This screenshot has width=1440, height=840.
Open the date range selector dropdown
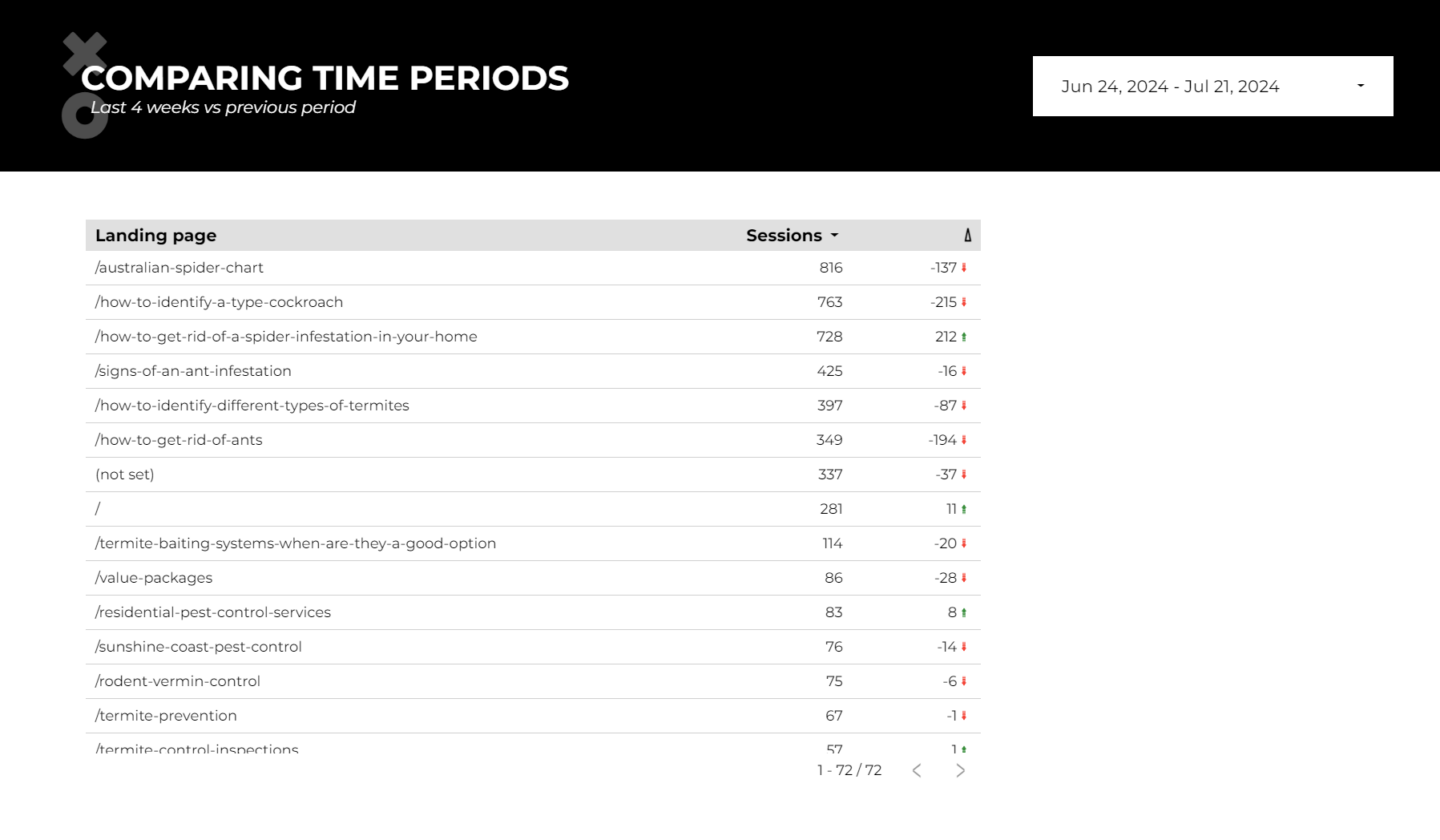[x=1212, y=86]
